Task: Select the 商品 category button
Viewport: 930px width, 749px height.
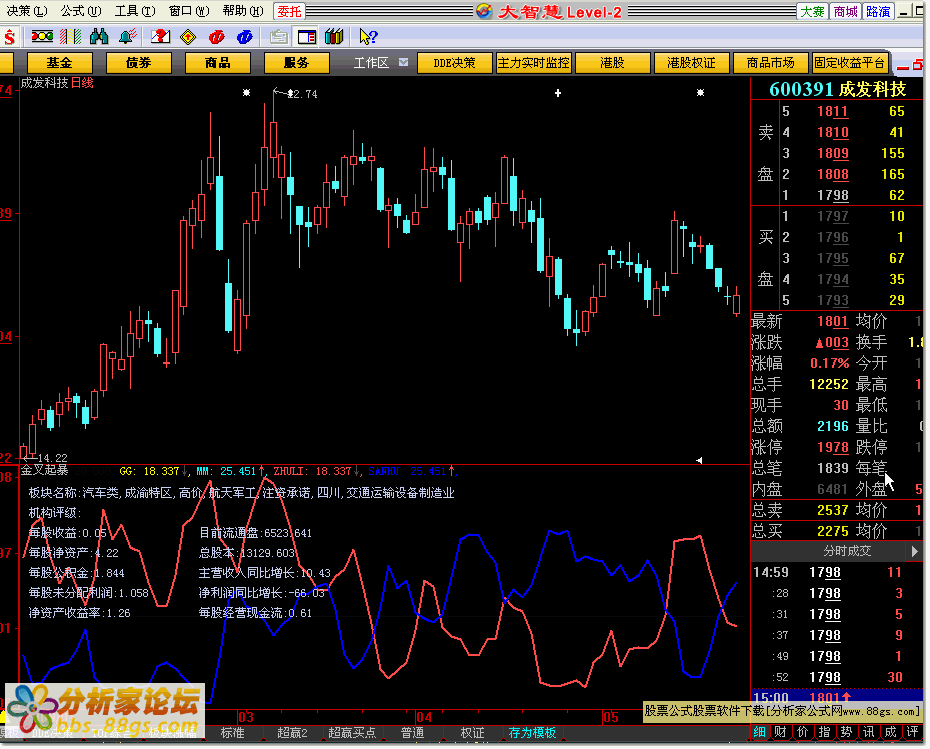Action: (217, 63)
